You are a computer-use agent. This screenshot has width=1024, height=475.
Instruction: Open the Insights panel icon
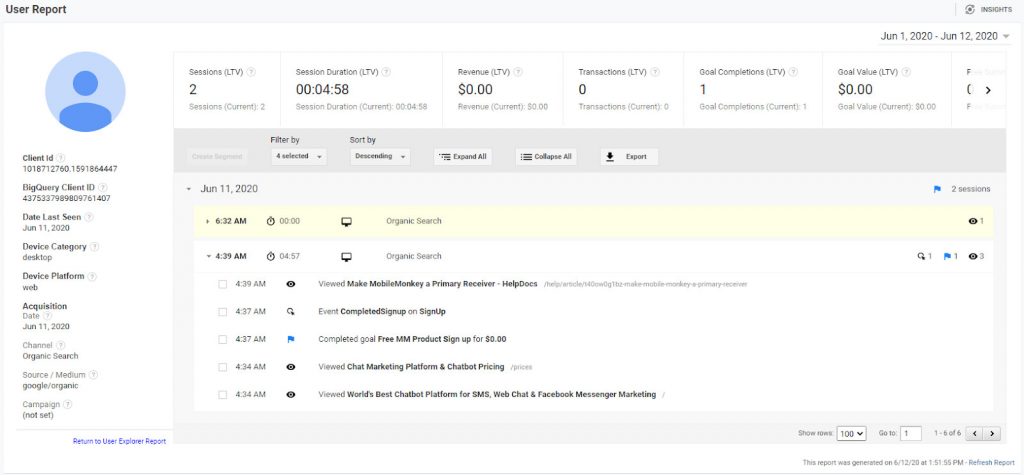(970, 9)
